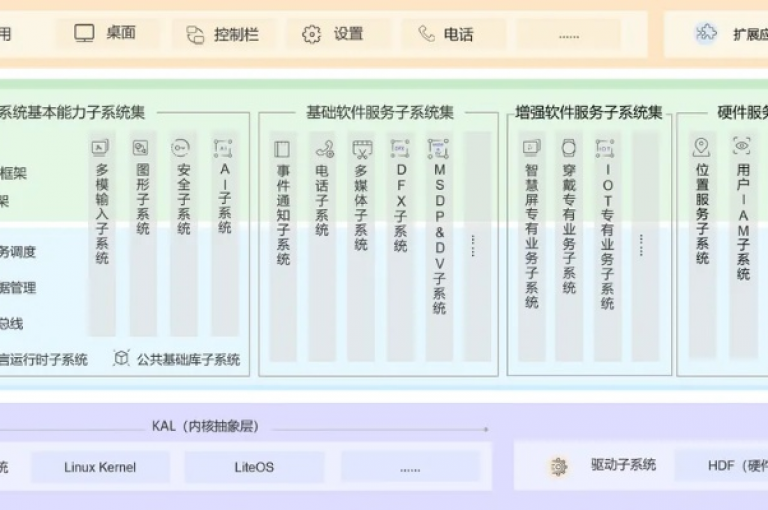Click the AI子系统 icon

223,148
